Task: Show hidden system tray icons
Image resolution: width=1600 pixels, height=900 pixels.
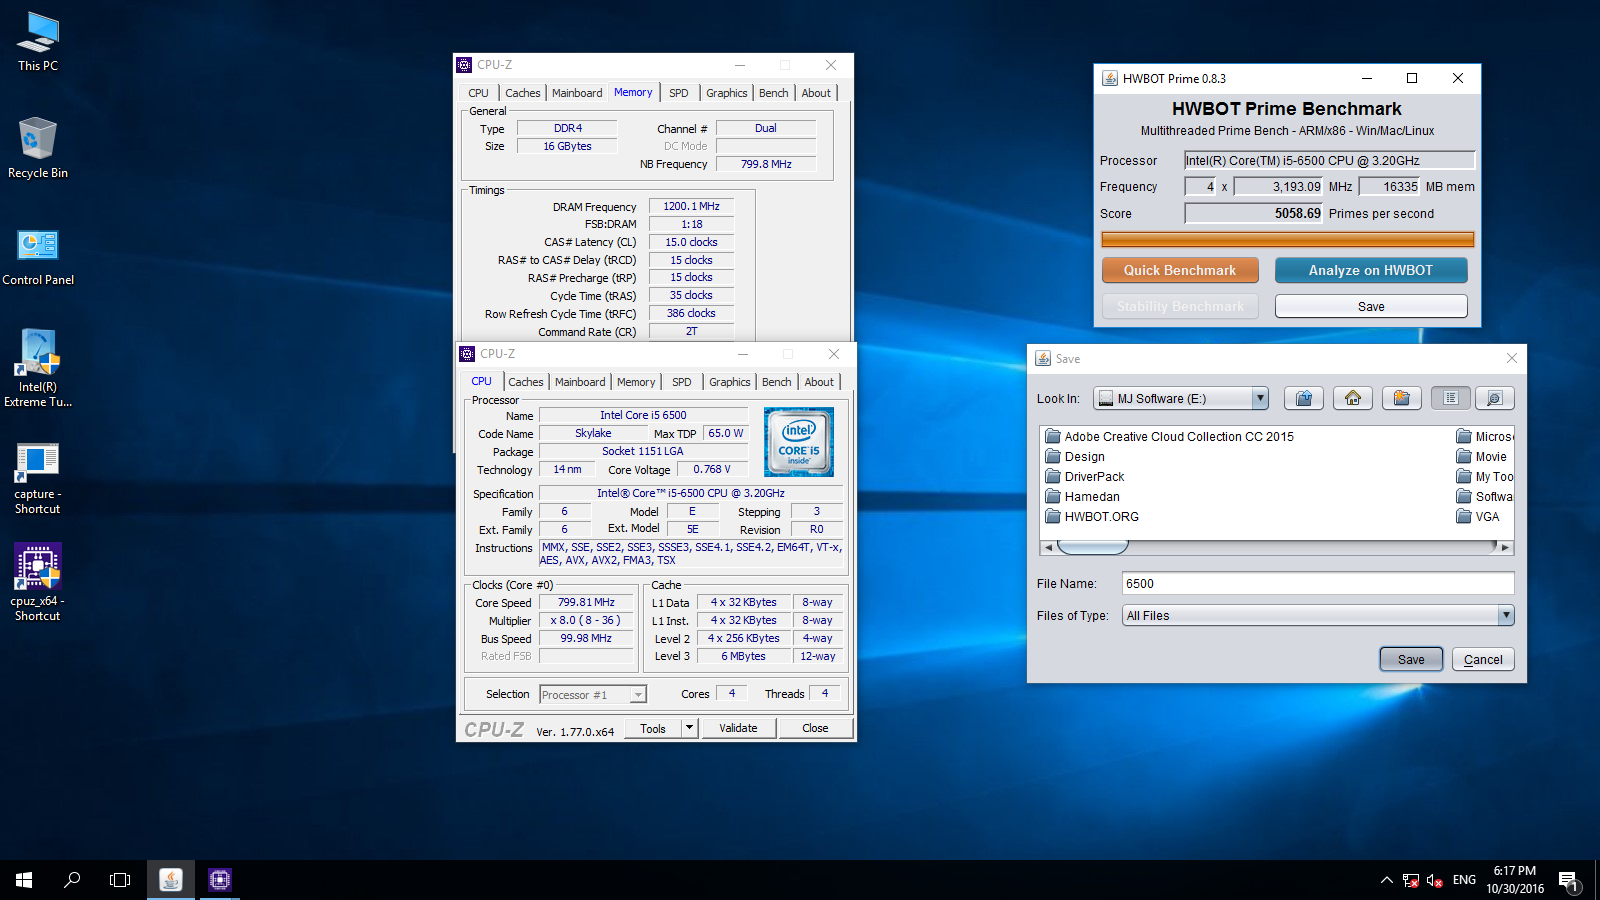Action: coord(1386,880)
